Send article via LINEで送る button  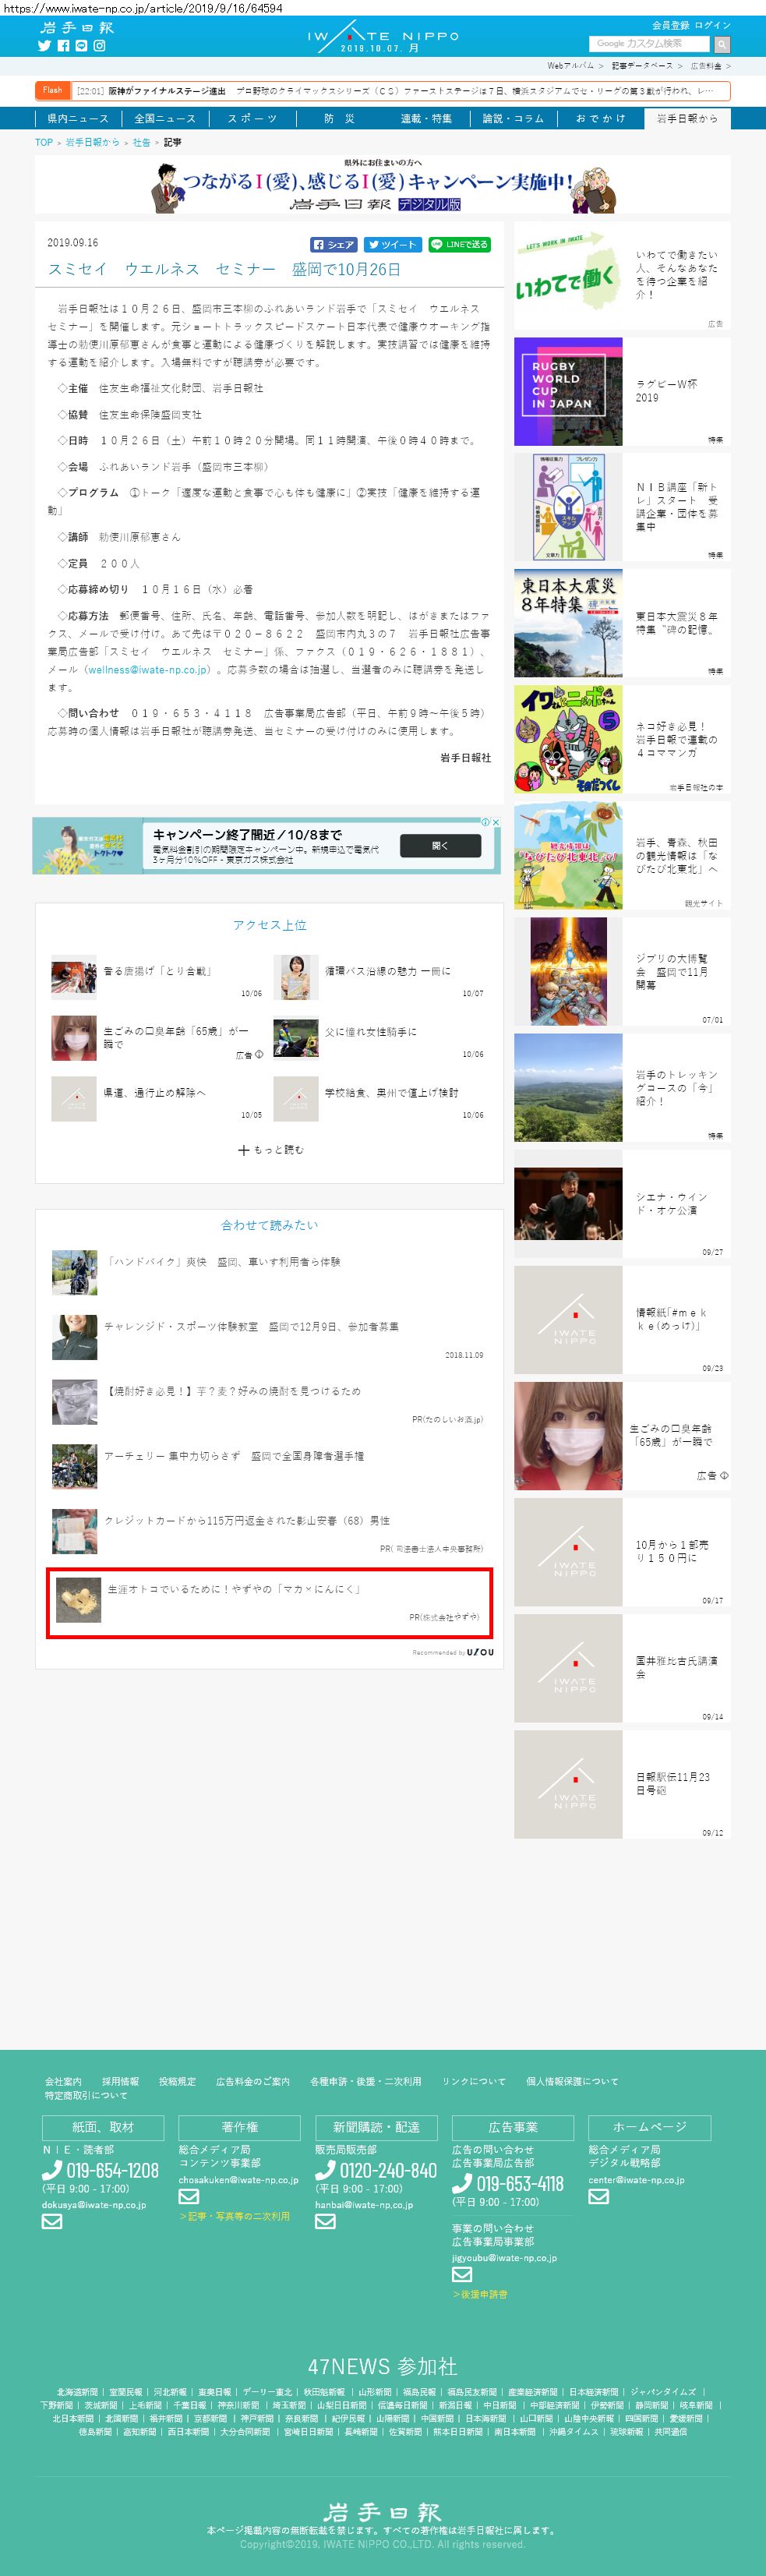pyautogui.click(x=460, y=244)
